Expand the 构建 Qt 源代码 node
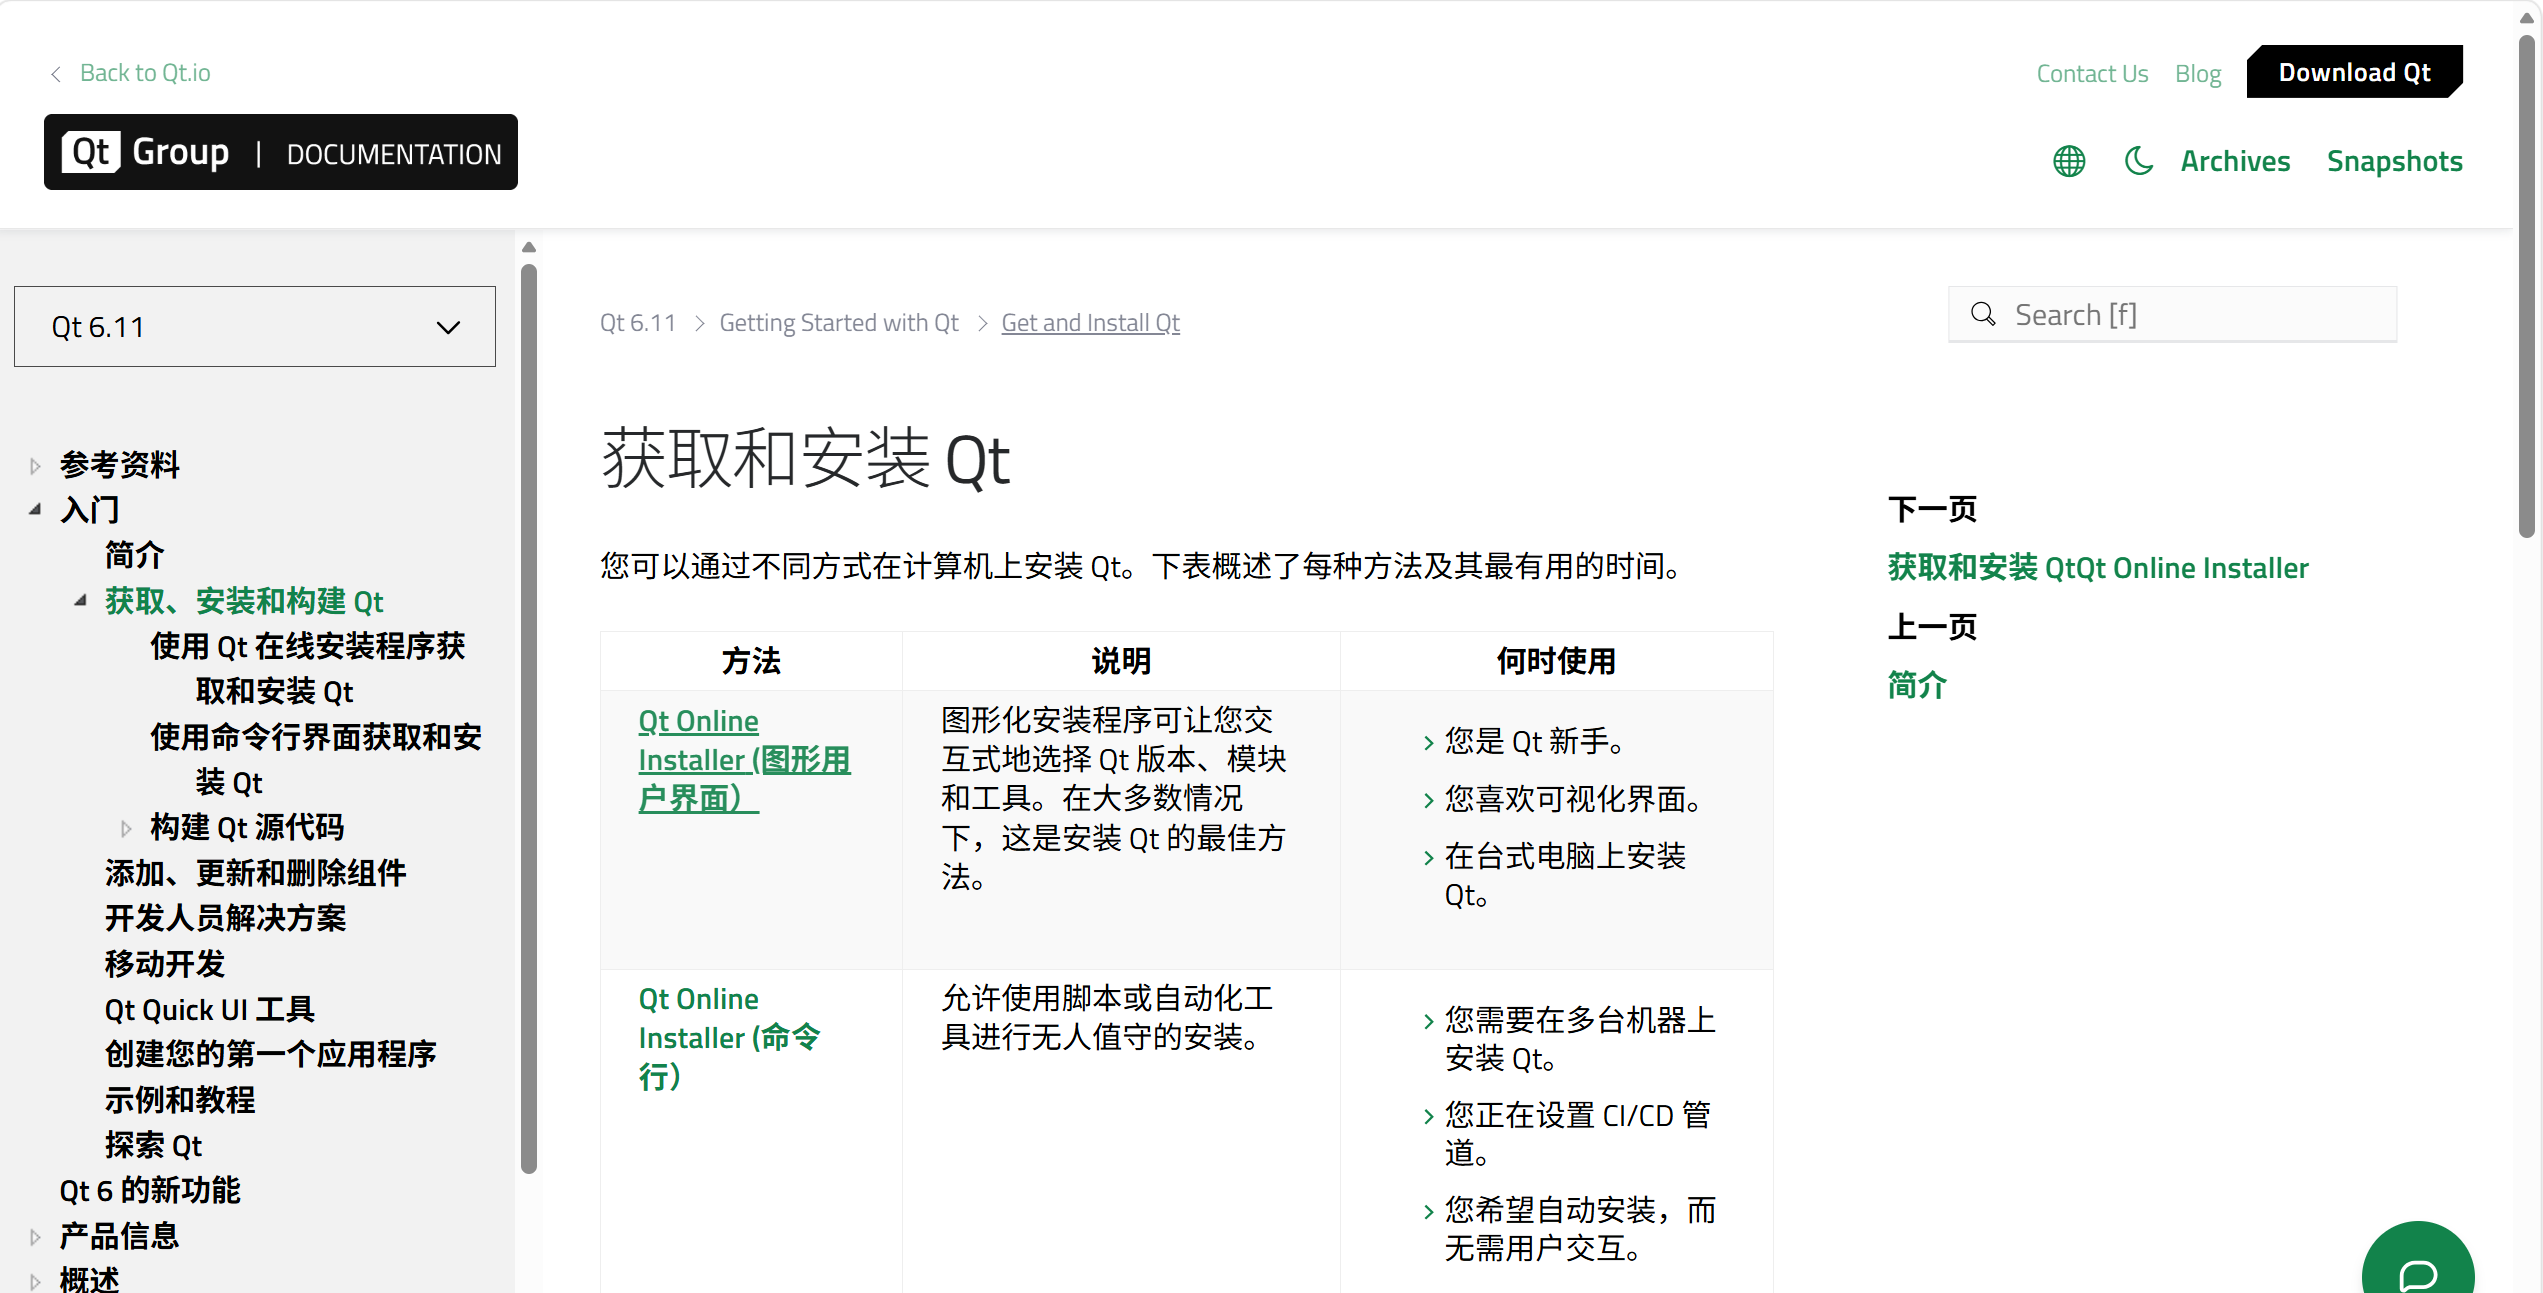Screen dimensions: 2543x1293 [126, 828]
